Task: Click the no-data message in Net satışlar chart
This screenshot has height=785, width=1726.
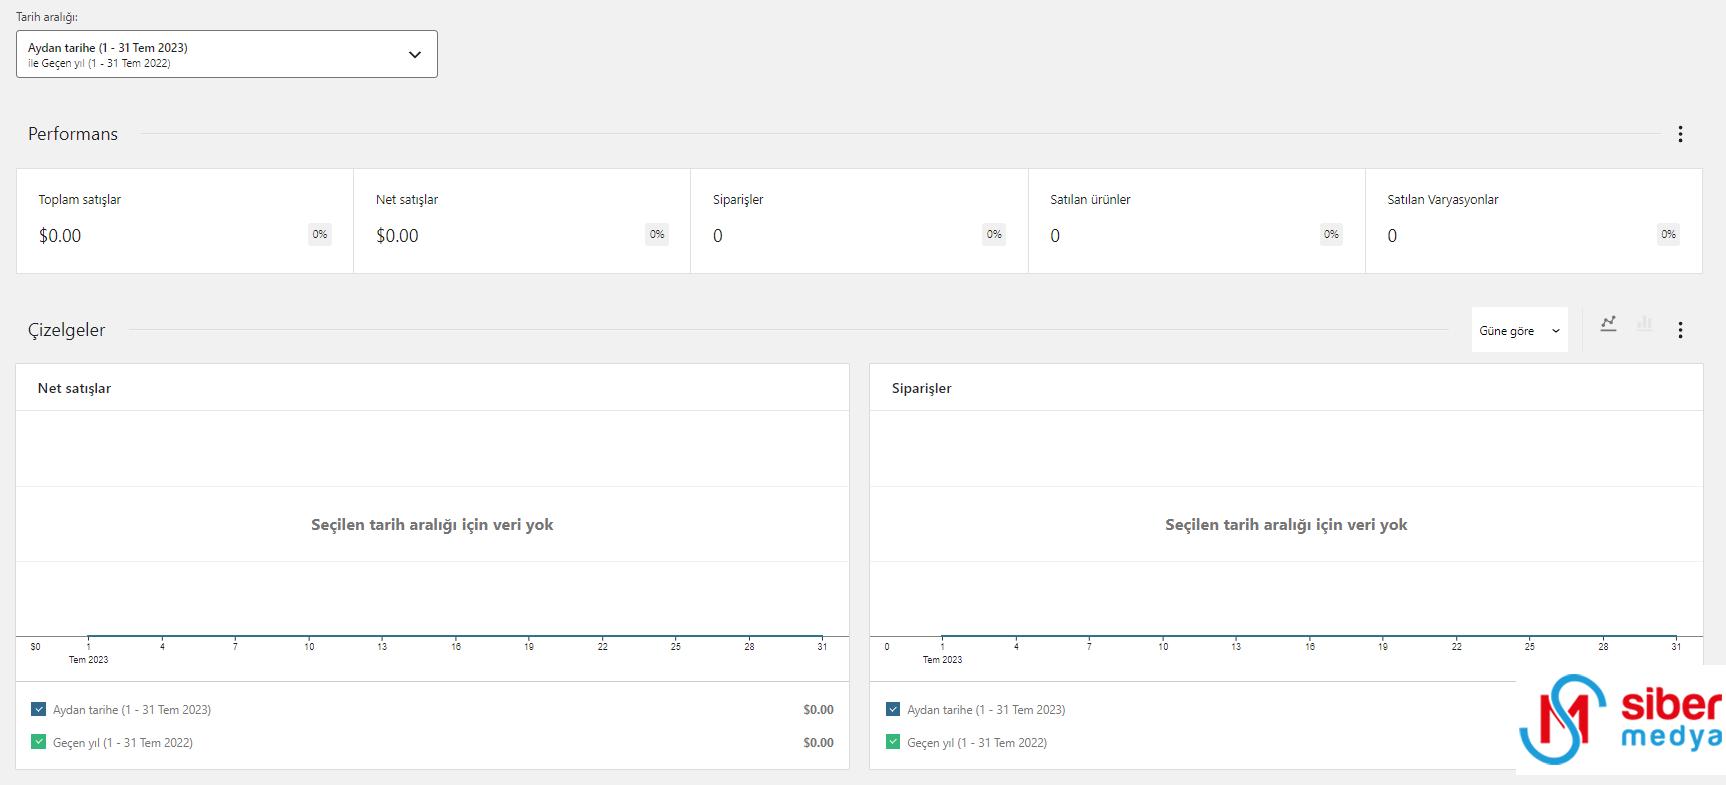Action: tap(432, 524)
